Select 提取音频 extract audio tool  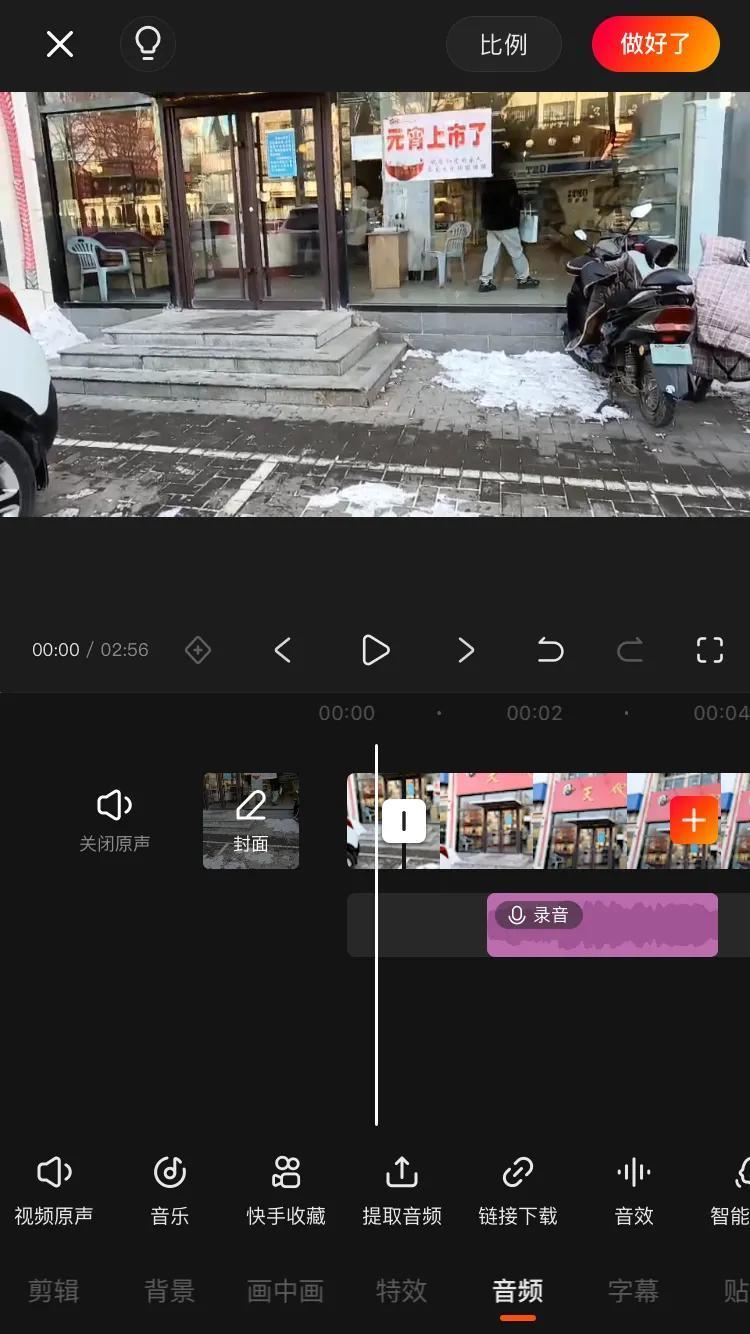tap(402, 1189)
